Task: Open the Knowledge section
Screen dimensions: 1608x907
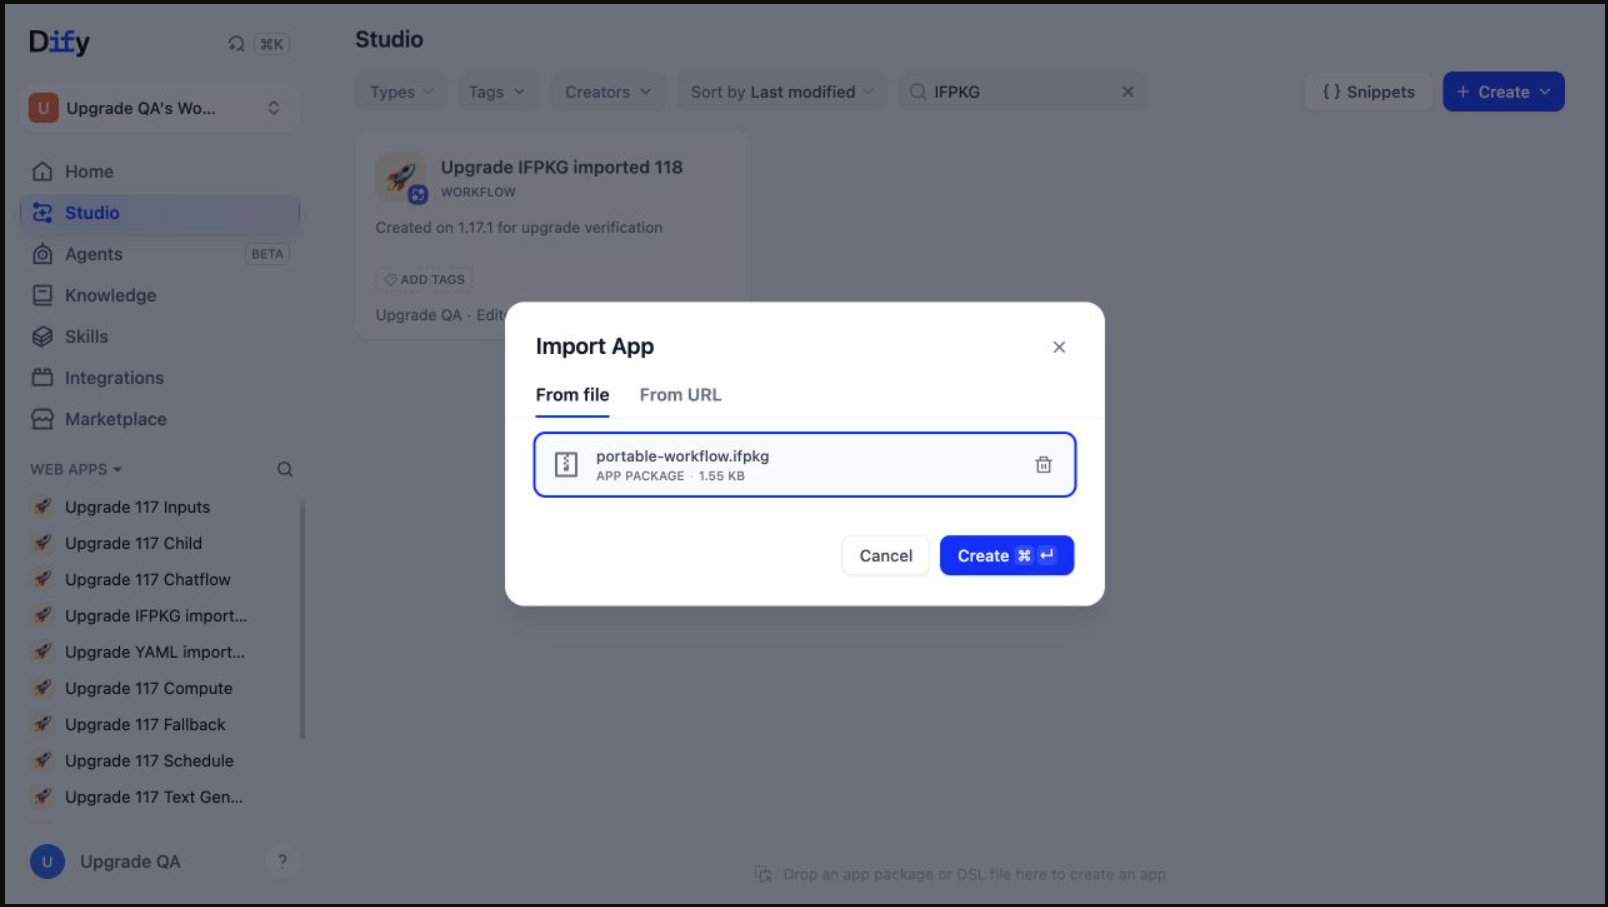Action: click(160, 296)
